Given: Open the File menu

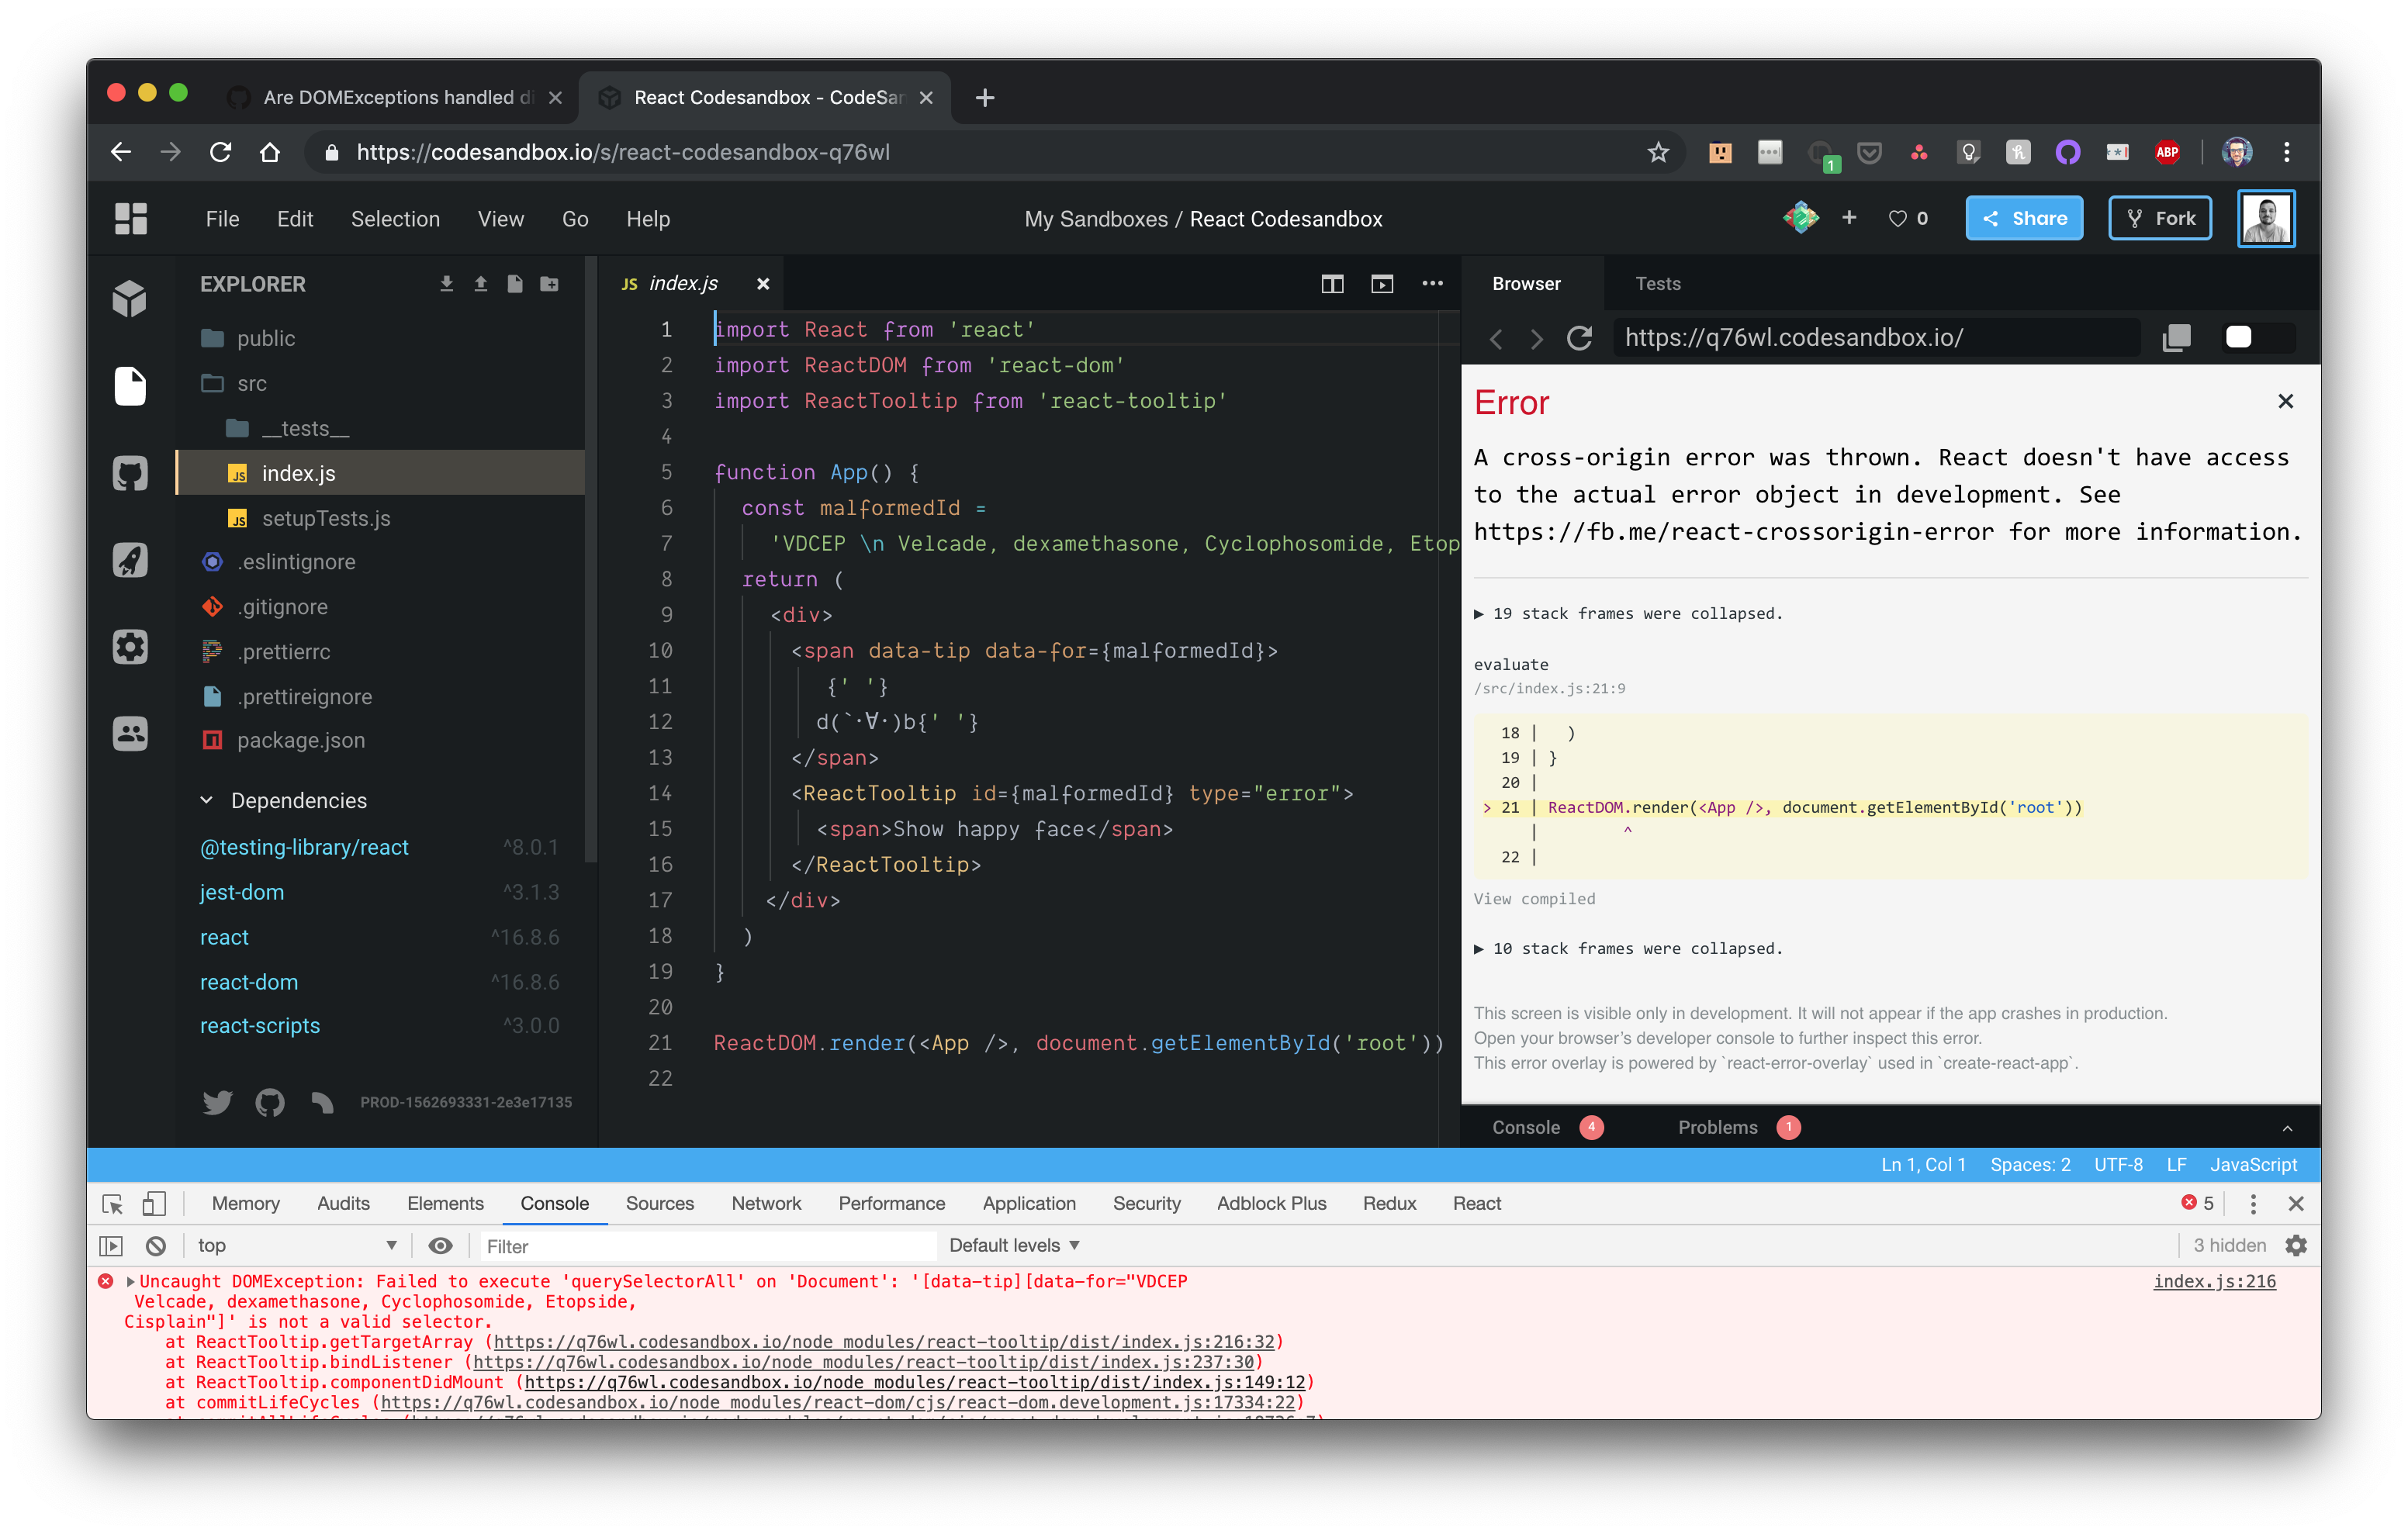Looking at the screenshot, I should click(222, 219).
